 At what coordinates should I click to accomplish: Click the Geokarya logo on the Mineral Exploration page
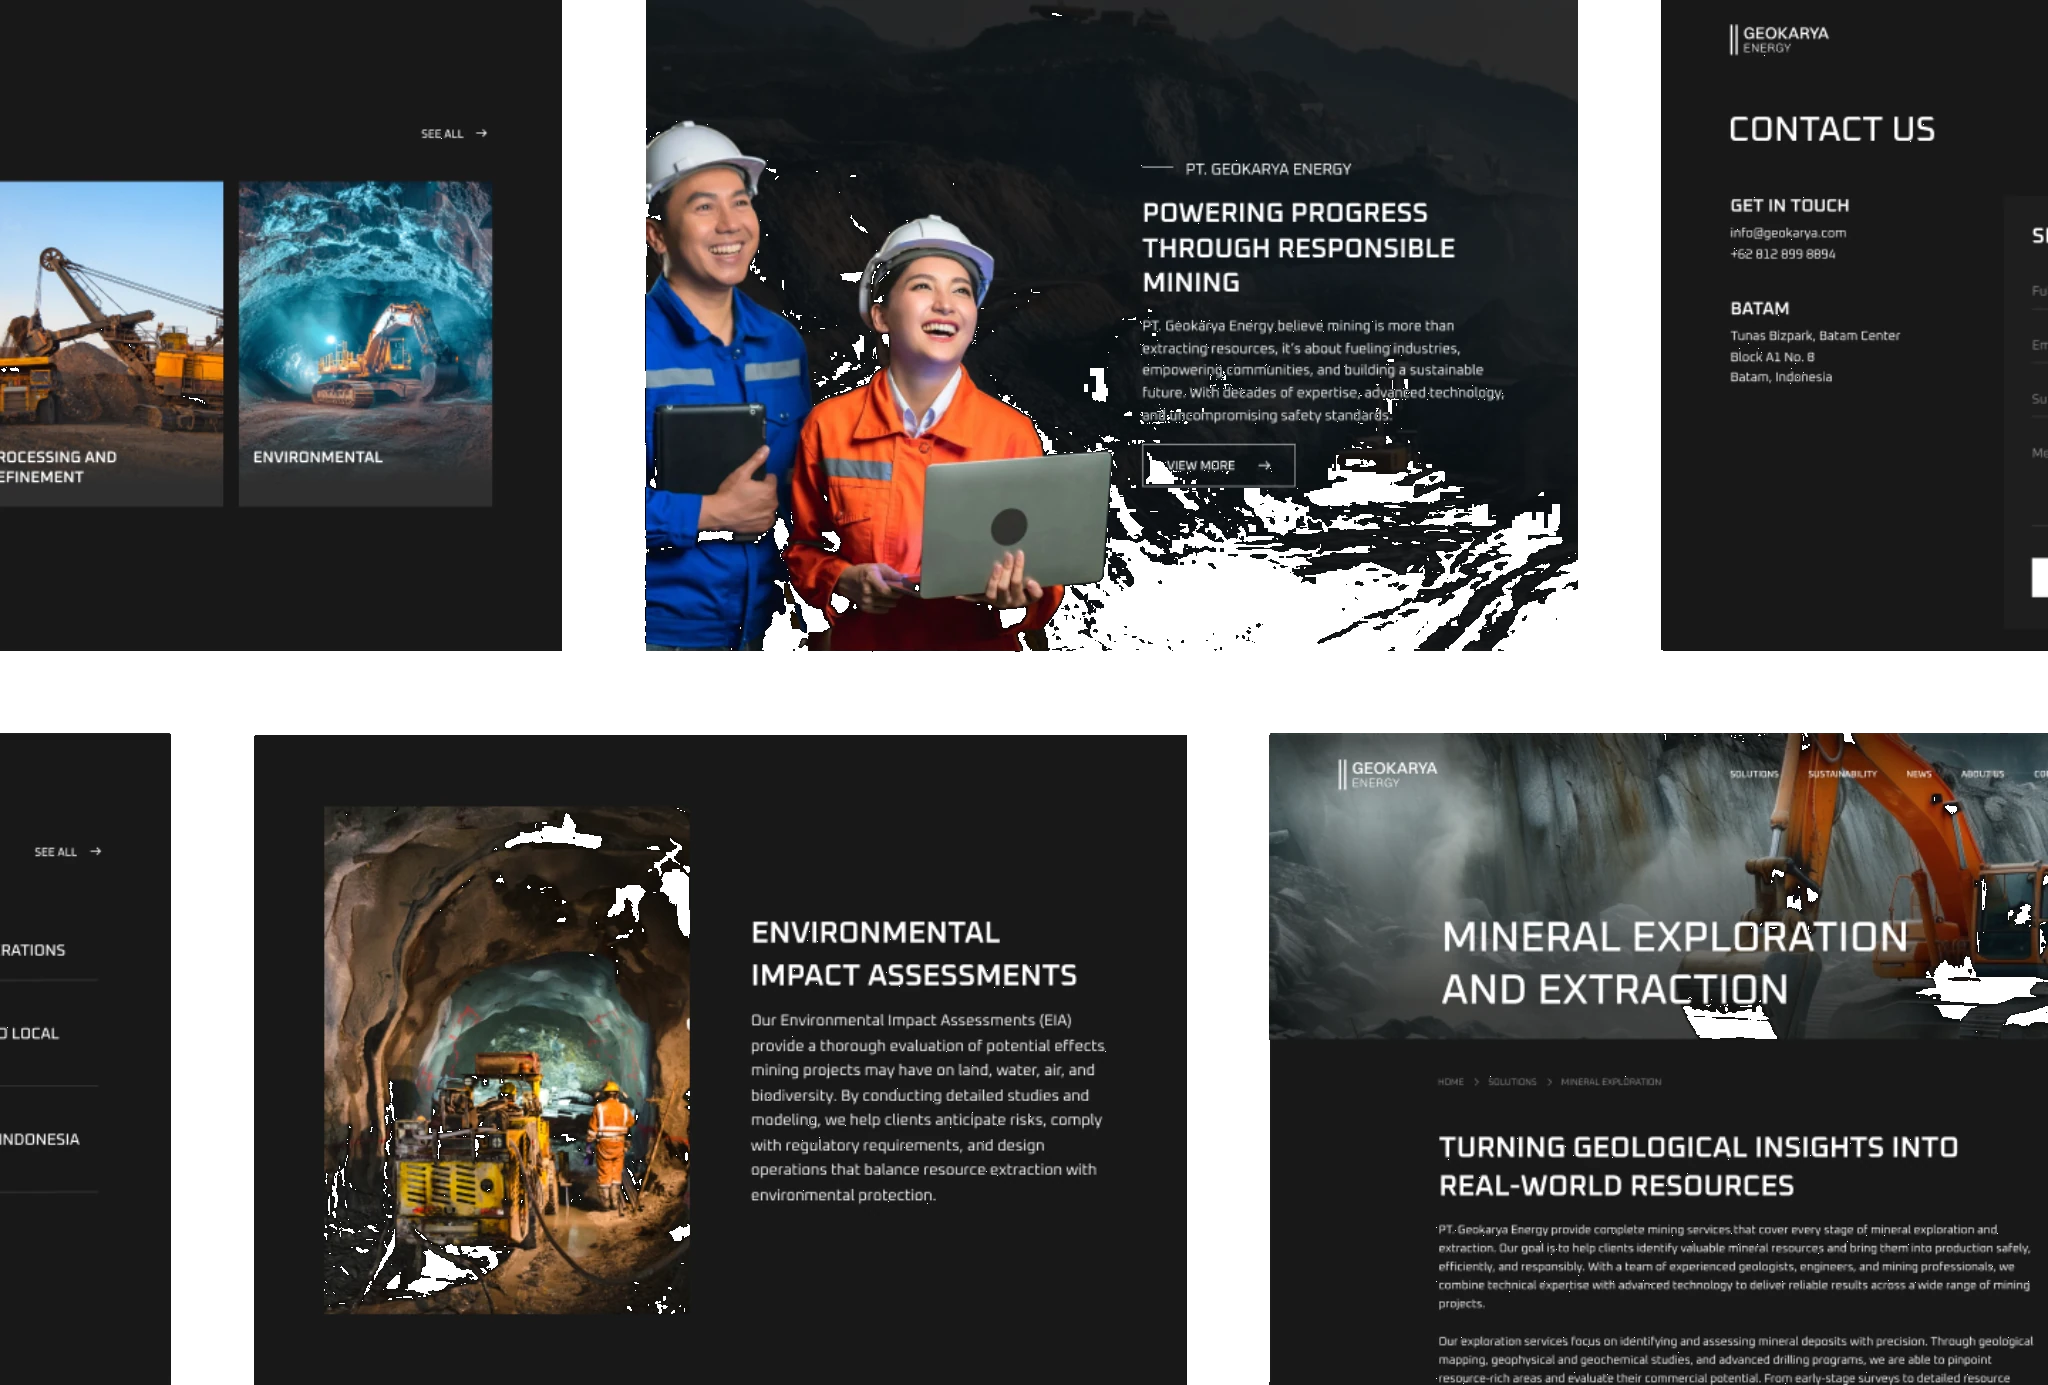click(x=1387, y=774)
